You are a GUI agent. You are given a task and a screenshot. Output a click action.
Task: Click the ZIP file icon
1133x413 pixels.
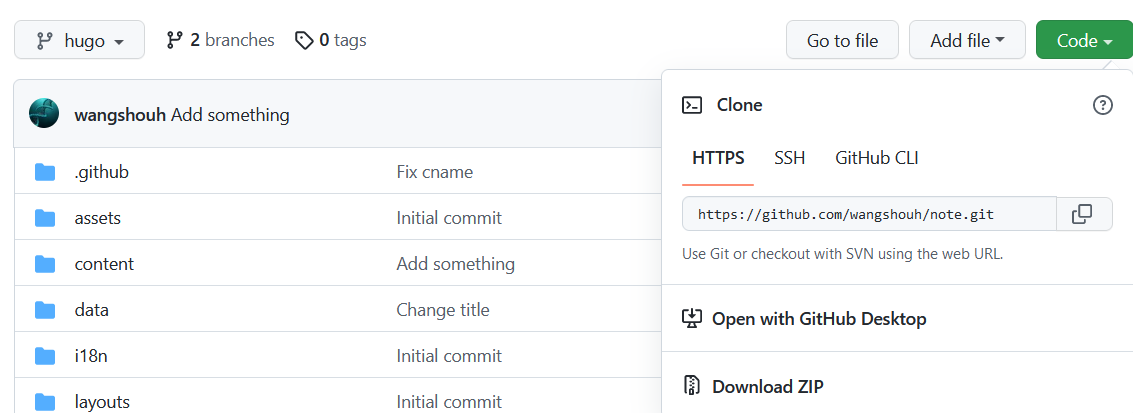[x=692, y=386]
